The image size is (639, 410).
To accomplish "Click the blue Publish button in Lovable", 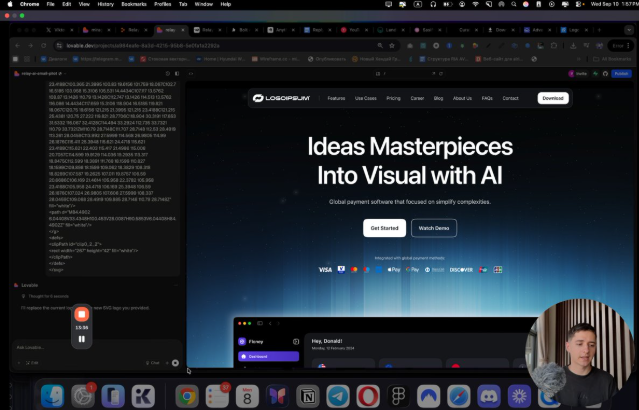I will [x=621, y=74].
